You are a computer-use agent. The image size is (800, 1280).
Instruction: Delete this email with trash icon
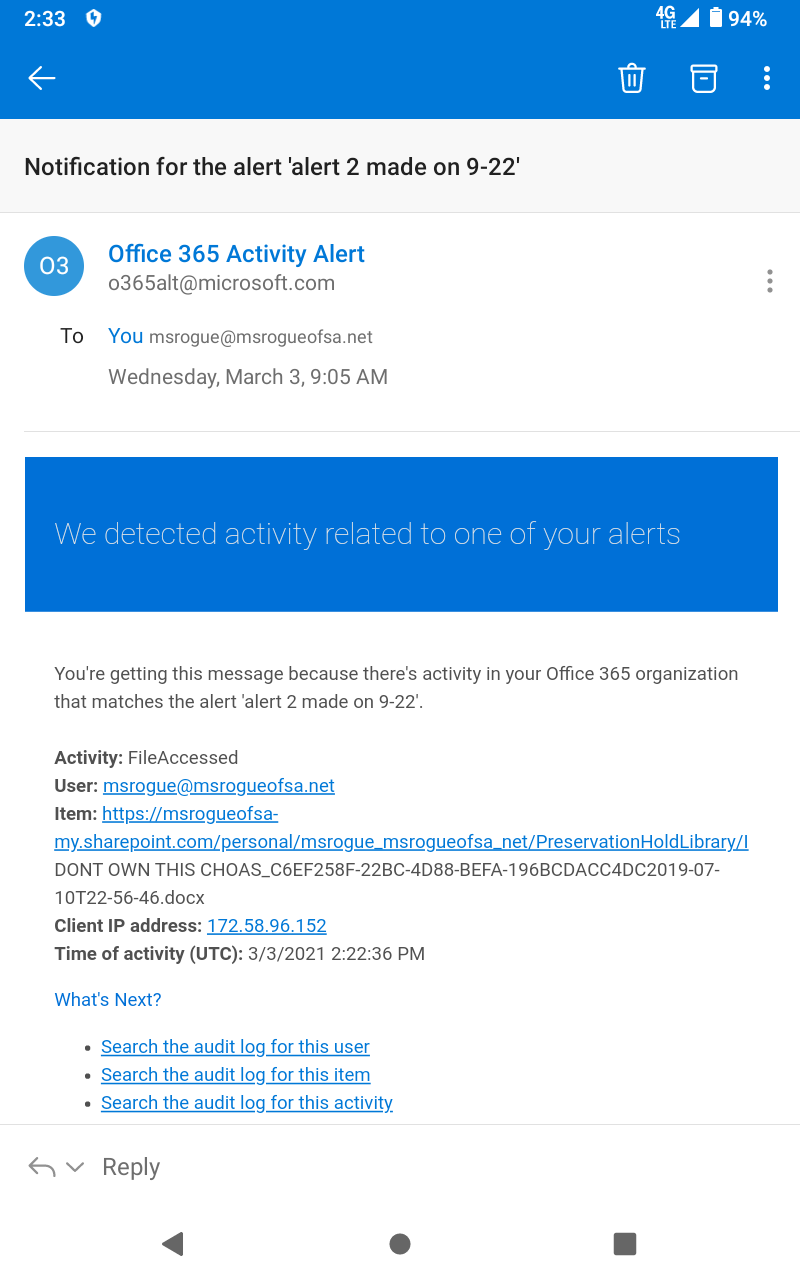pyautogui.click(x=632, y=78)
